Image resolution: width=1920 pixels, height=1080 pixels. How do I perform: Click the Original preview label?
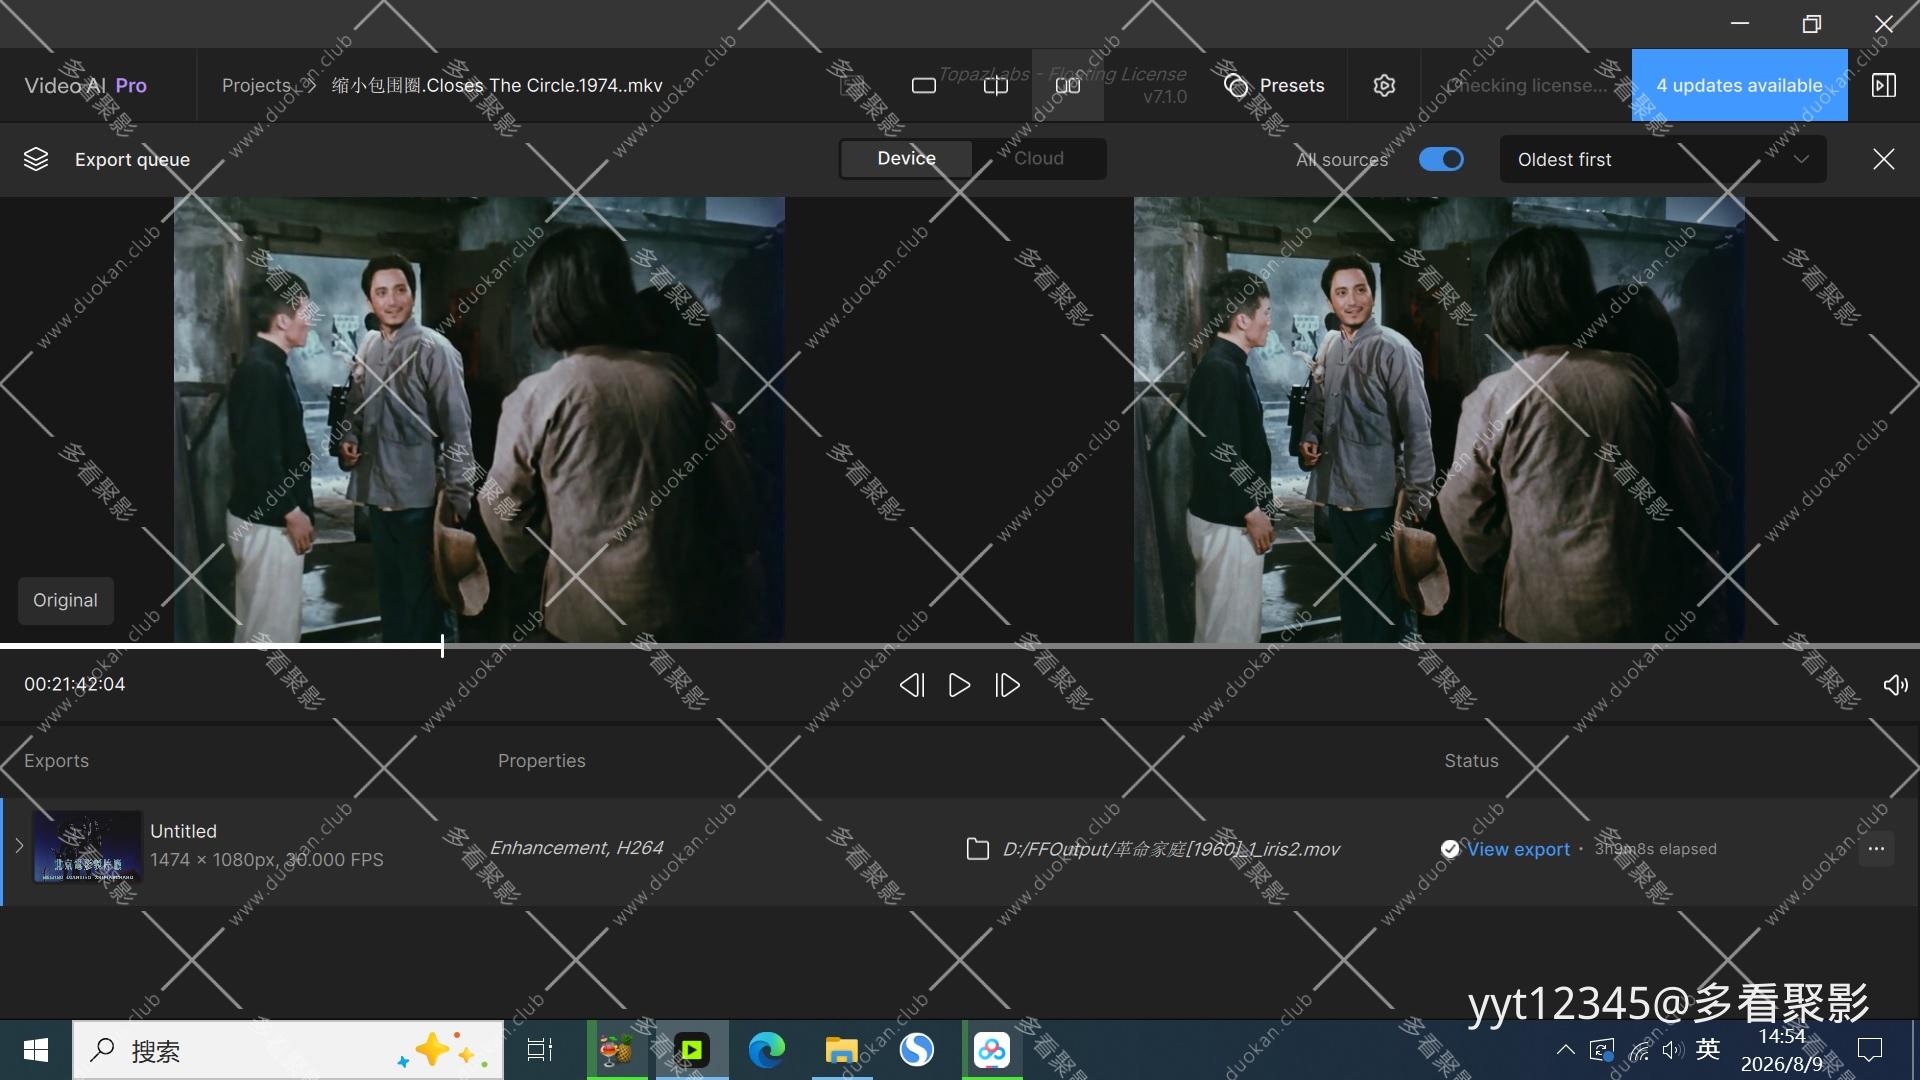[66, 600]
